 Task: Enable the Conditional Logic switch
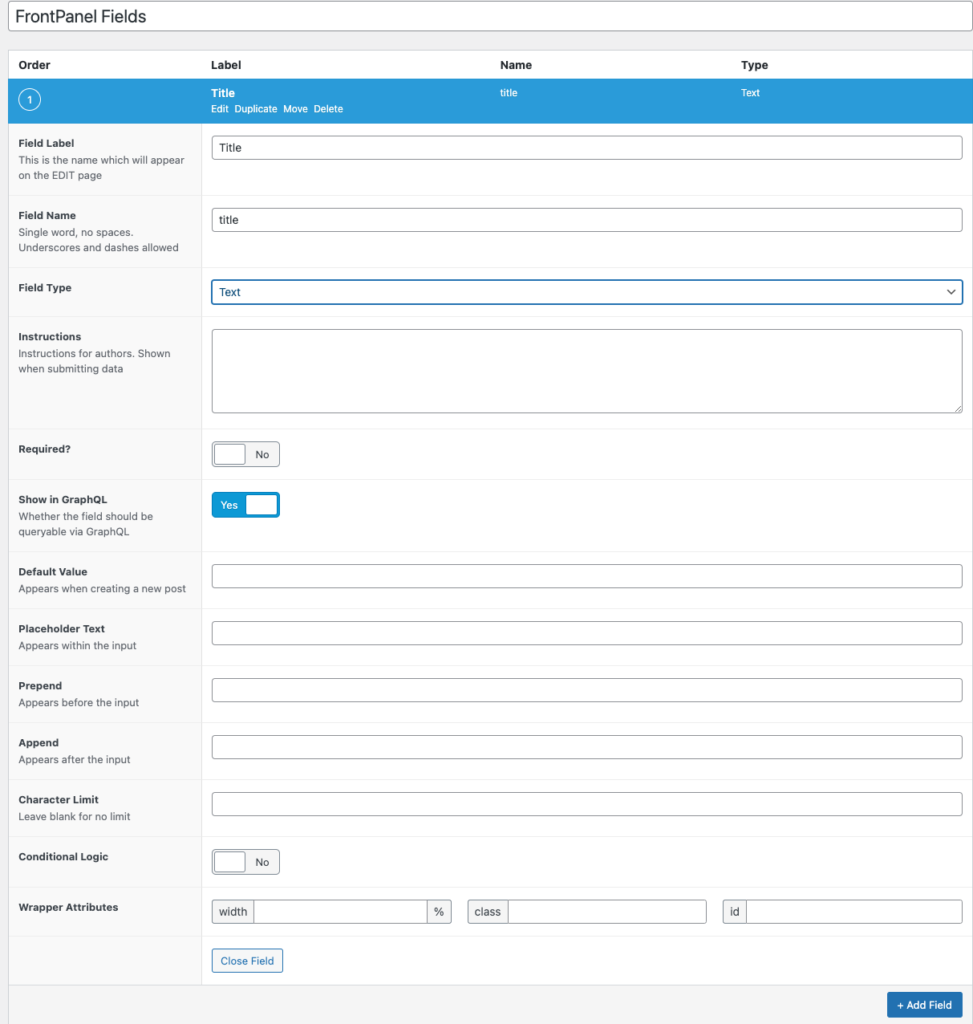(x=246, y=862)
